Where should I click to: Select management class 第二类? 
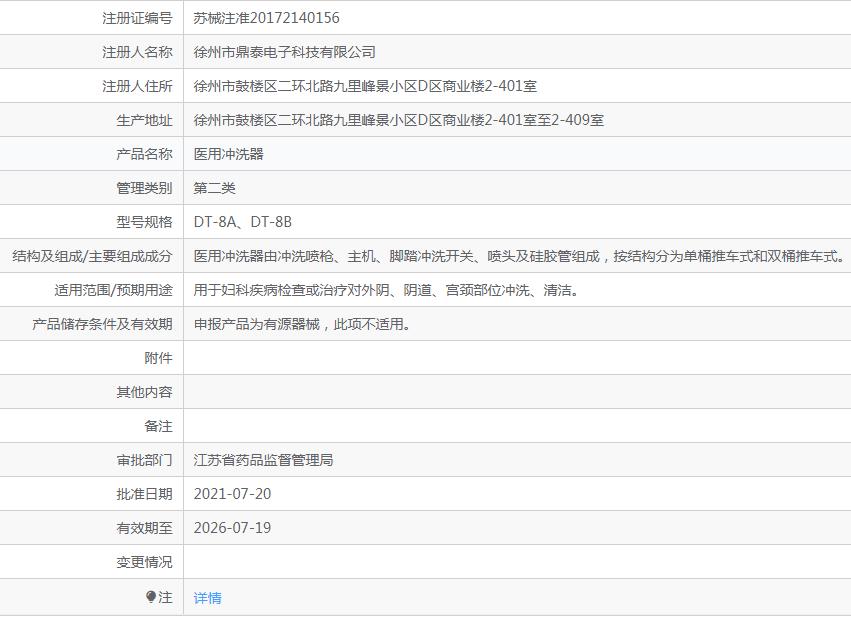(x=214, y=188)
